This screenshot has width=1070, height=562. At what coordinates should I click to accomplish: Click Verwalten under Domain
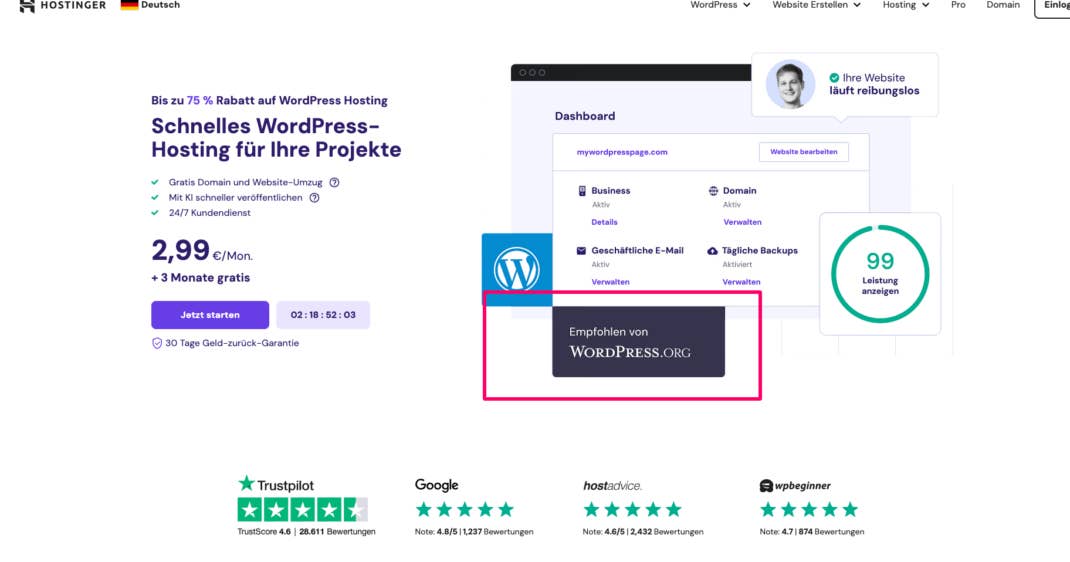click(742, 222)
